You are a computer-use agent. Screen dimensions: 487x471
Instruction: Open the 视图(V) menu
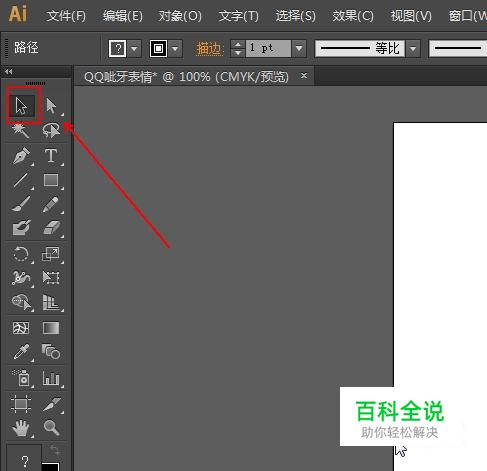point(411,16)
